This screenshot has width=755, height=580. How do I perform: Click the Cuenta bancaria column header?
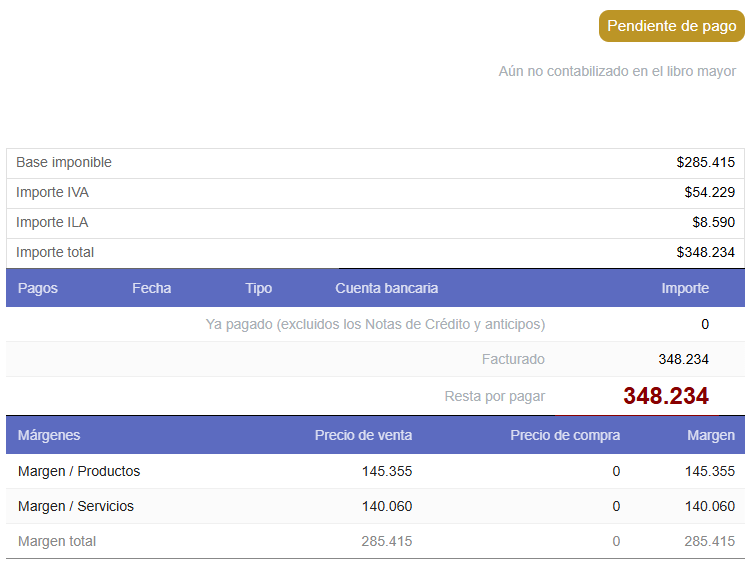point(386,288)
